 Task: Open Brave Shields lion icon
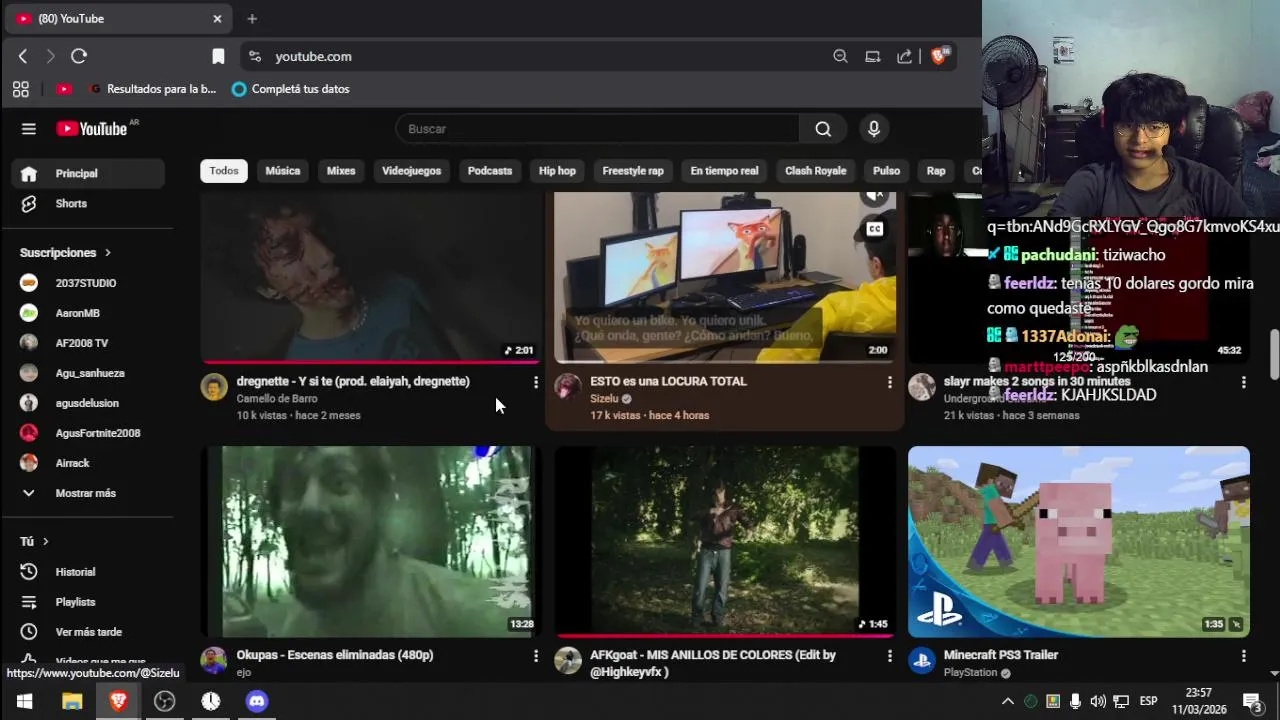[x=939, y=56]
